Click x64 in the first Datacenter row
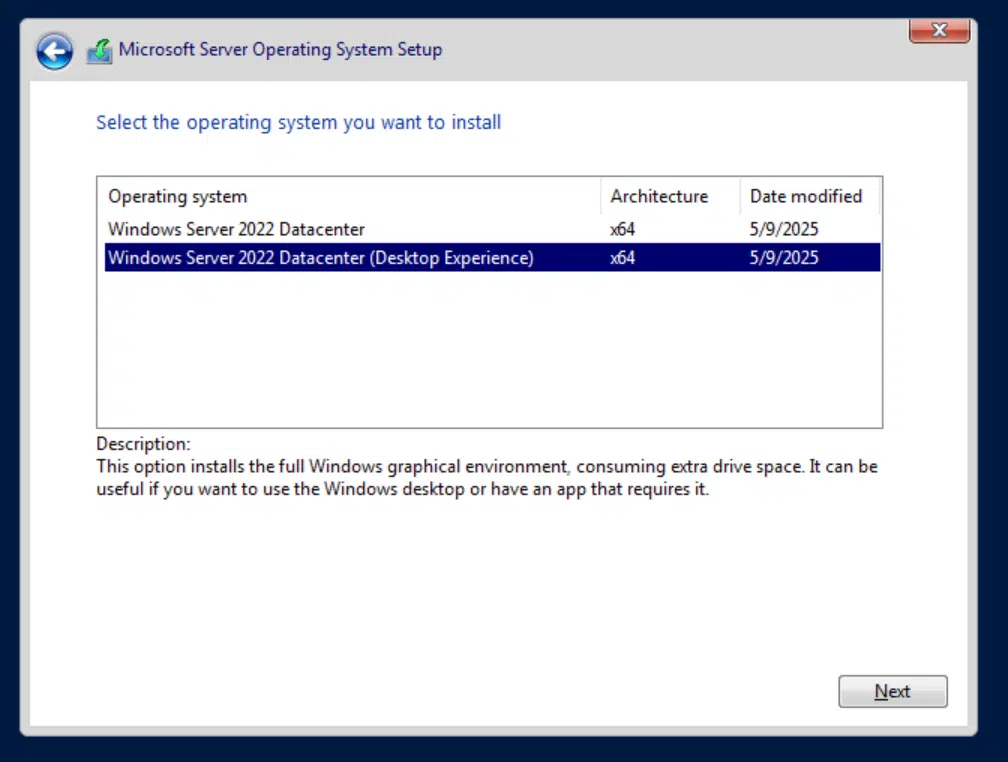1008x762 pixels. coord(623,229)
